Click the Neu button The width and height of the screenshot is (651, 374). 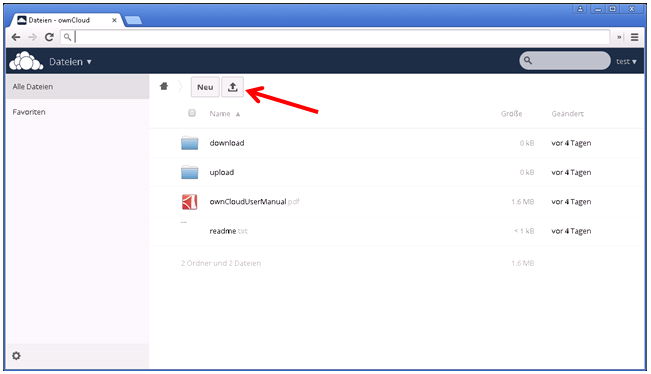click(205, 87)
